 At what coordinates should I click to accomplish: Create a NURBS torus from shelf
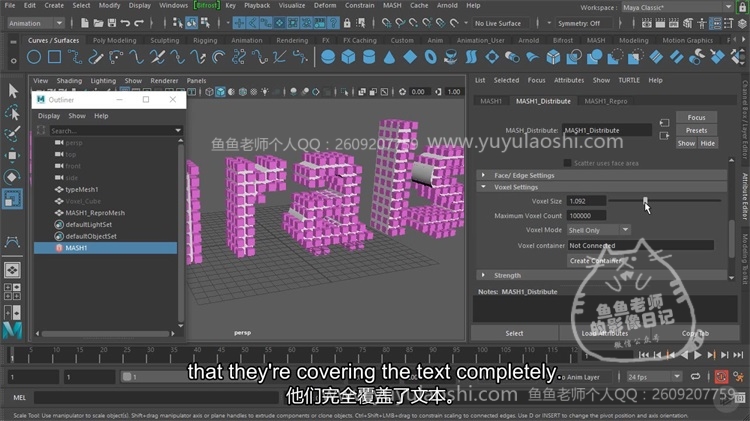tap(430, 57)
